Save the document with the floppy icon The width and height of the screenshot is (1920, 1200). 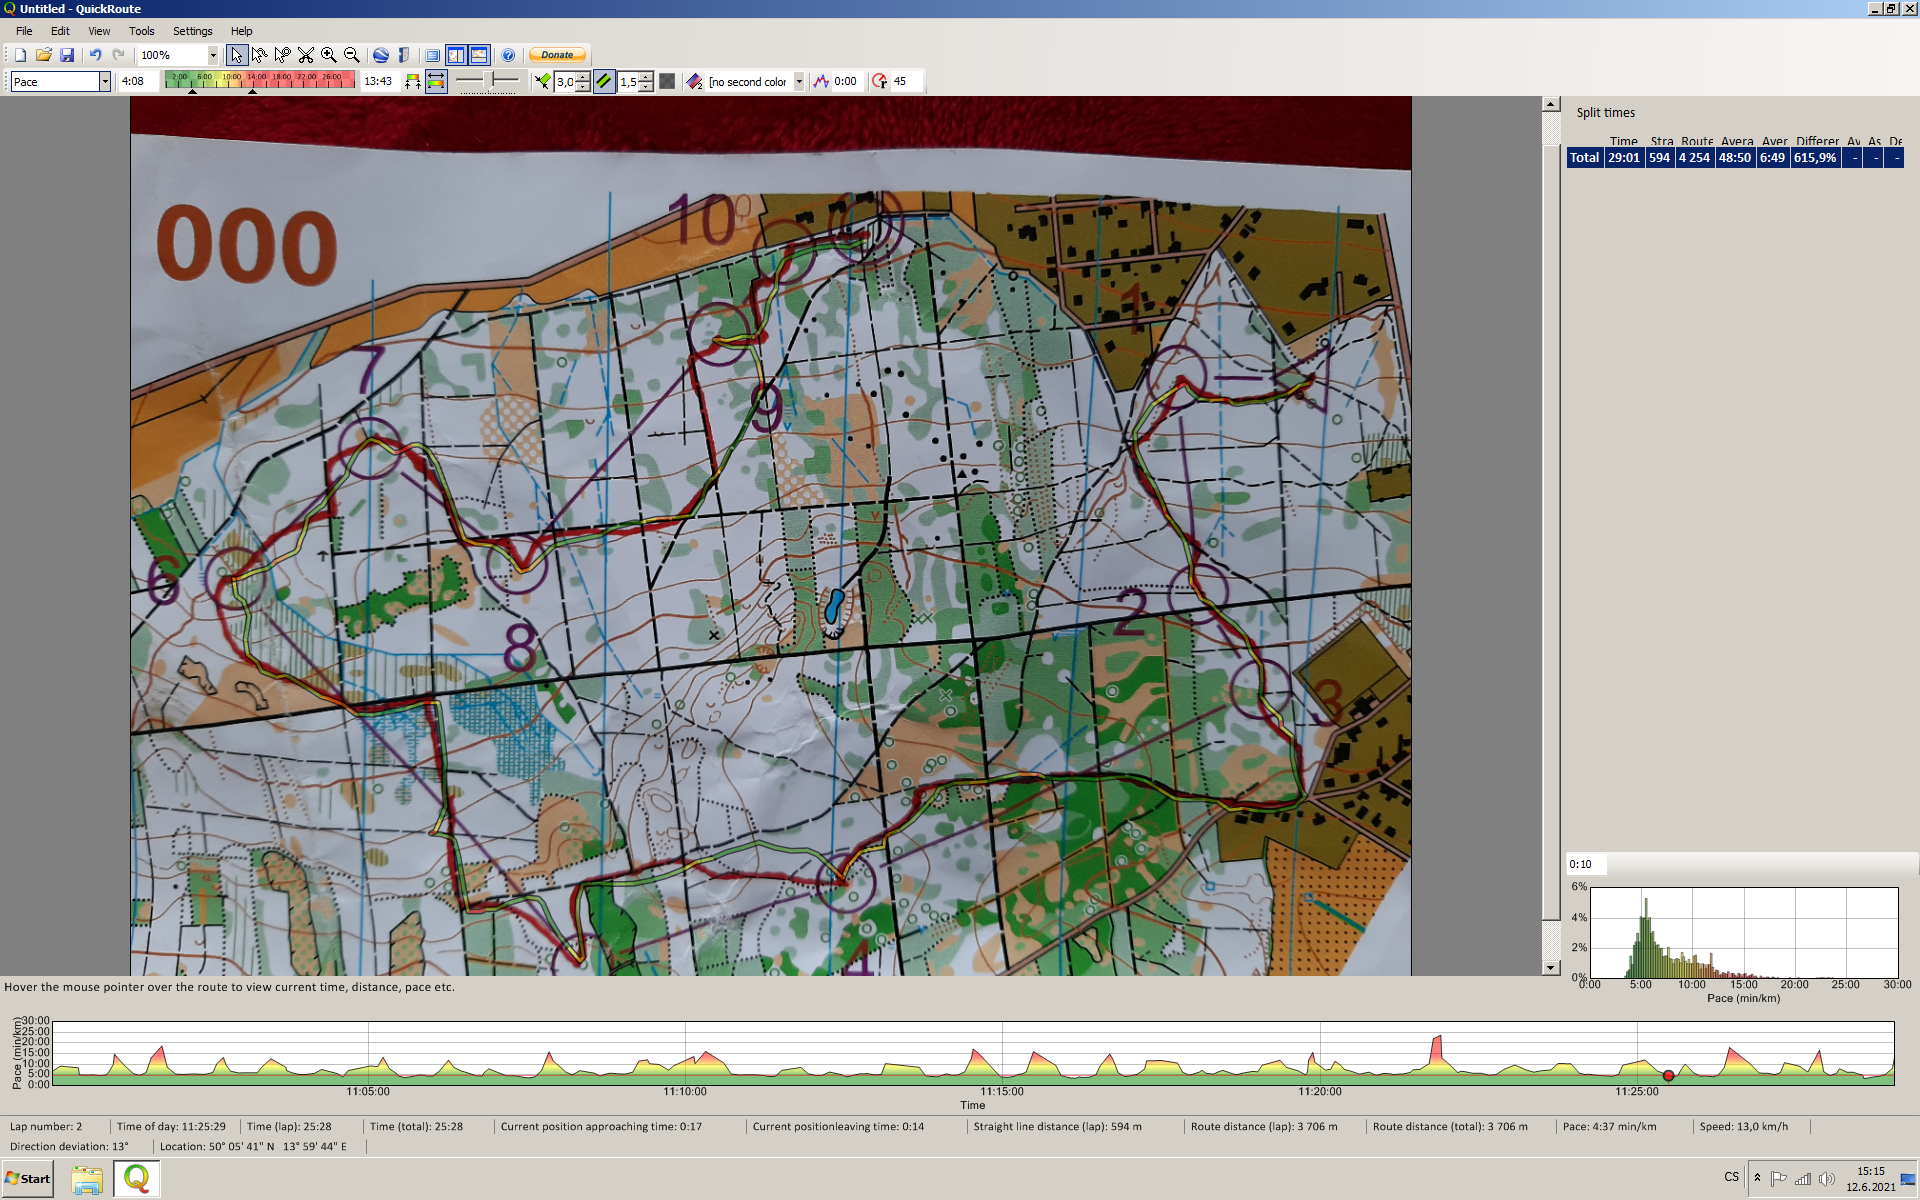coord(66,55)
